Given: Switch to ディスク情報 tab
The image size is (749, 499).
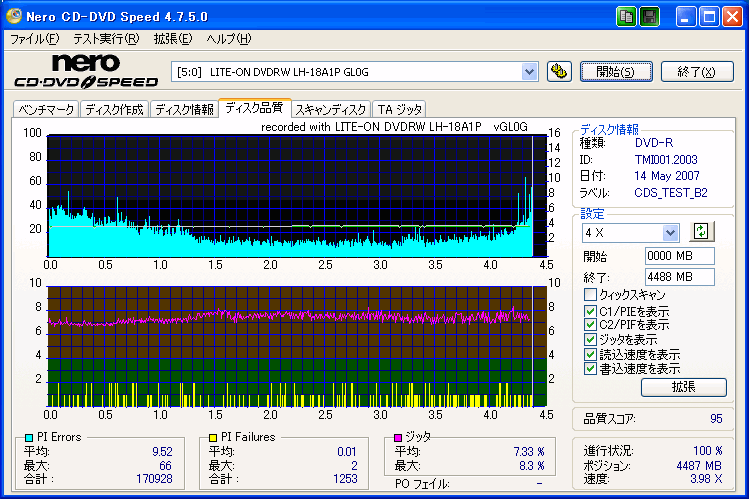Looking at the screenshot, I should (184, 109).
